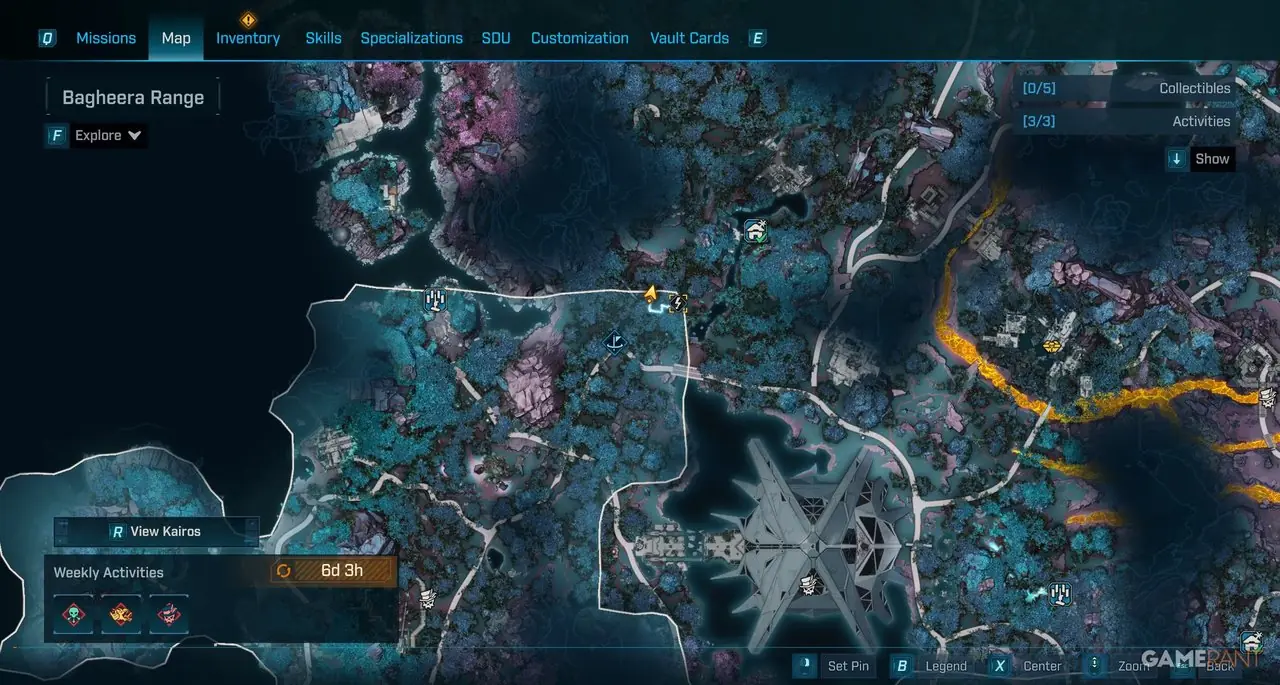The height and width of the screenshot is (685, 1280).
Task: Click the Collectibles 0/5 counter row
Action: (1125, 88)
